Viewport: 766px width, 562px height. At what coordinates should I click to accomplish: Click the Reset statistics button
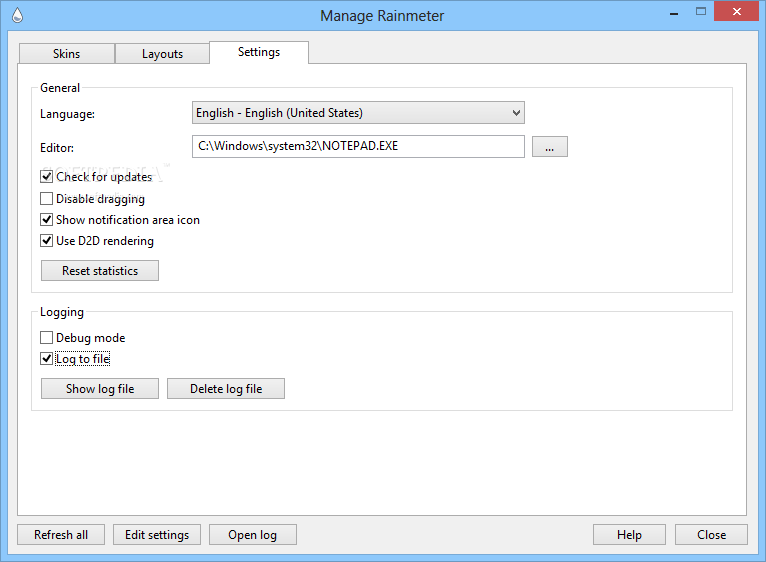click(x=100, y=271)
